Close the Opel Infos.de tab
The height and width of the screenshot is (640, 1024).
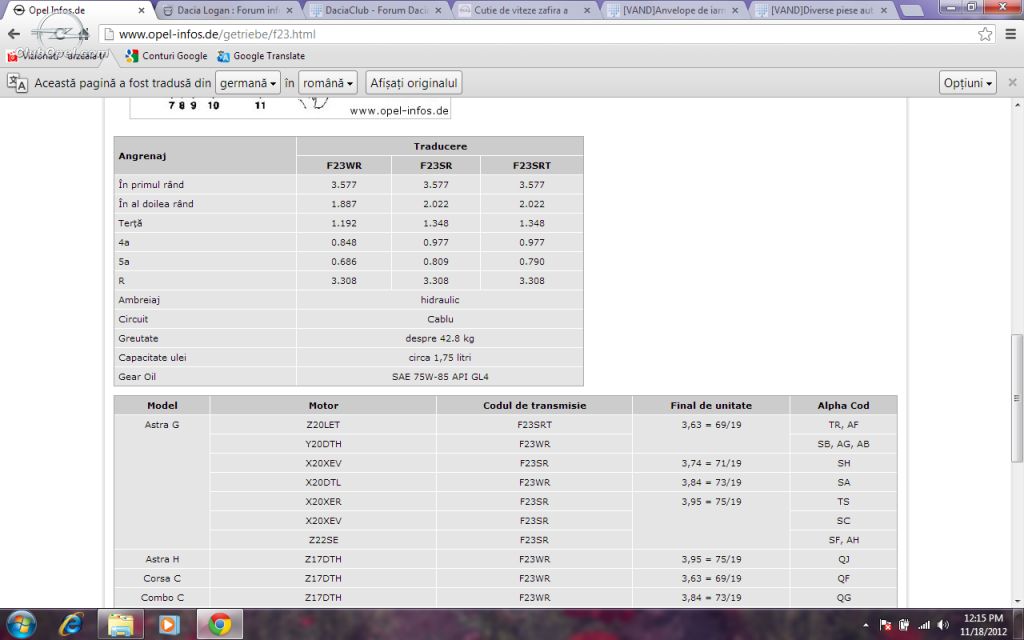(x=142, y=10)
